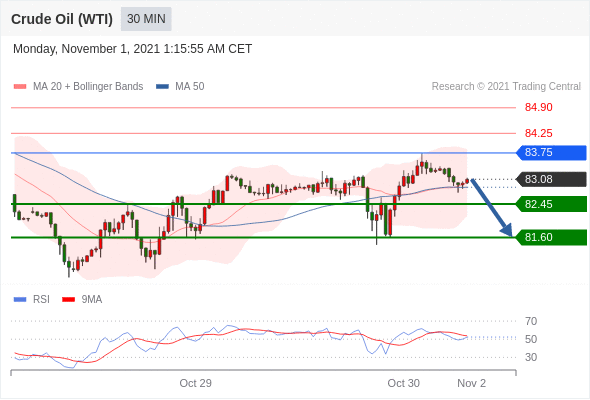Toggle the MA 20 + Bollinger Bands legend
The height and width of the screenshot is (400, 590).
coord(78,87)
